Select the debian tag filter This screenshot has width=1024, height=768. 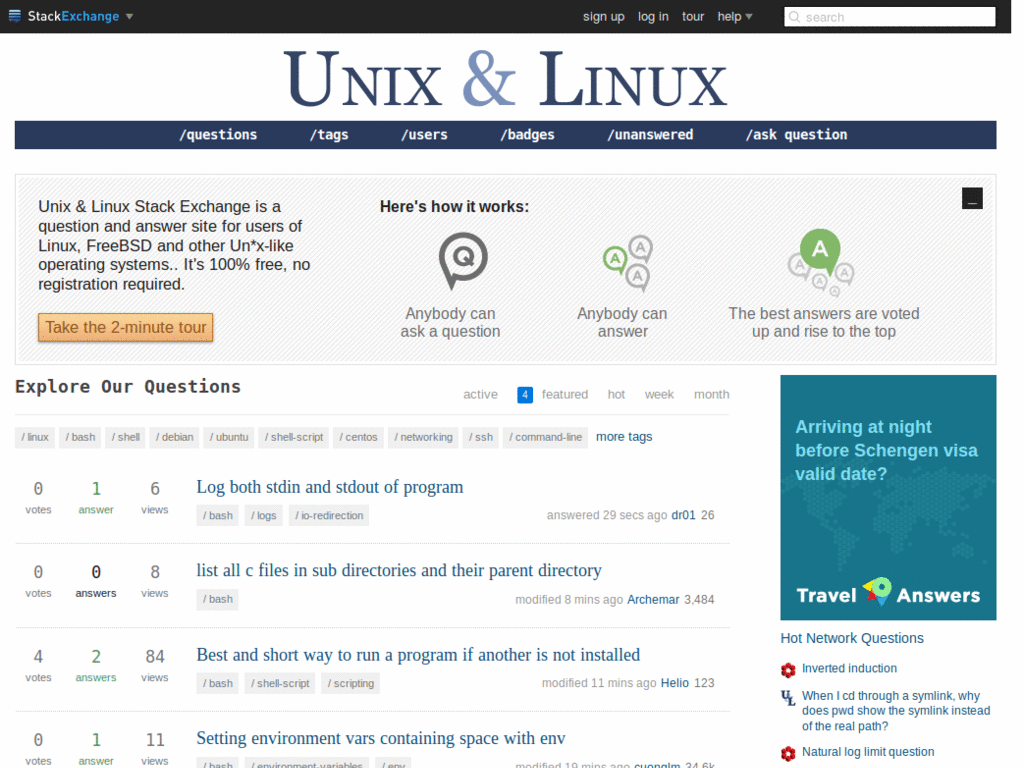point(174,437)
